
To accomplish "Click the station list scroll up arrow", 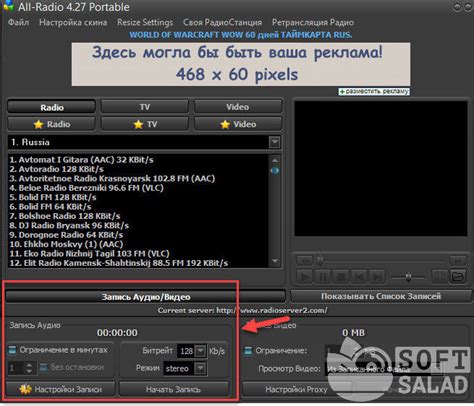I will click(x=275, y=160).
